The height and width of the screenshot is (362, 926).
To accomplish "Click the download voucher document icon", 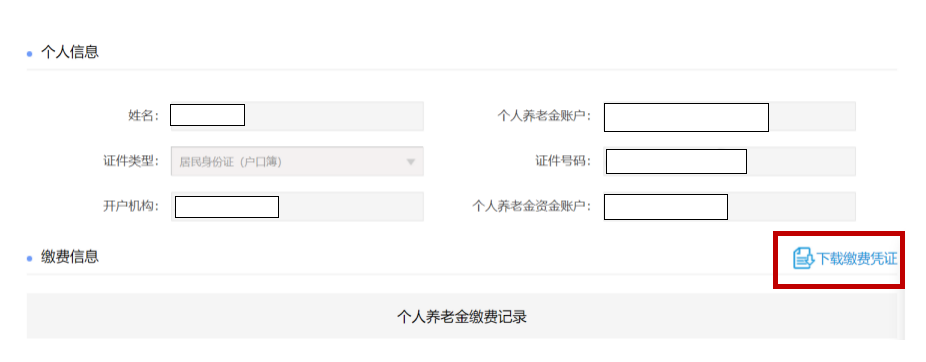I will point(803,259).
